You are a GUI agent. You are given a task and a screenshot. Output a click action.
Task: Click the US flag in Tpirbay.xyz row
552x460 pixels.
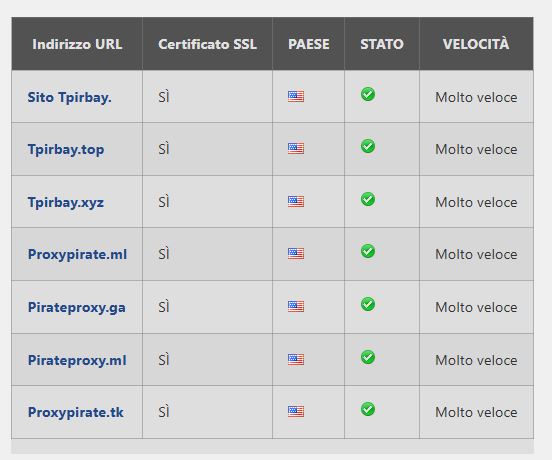tap(296, 201)
